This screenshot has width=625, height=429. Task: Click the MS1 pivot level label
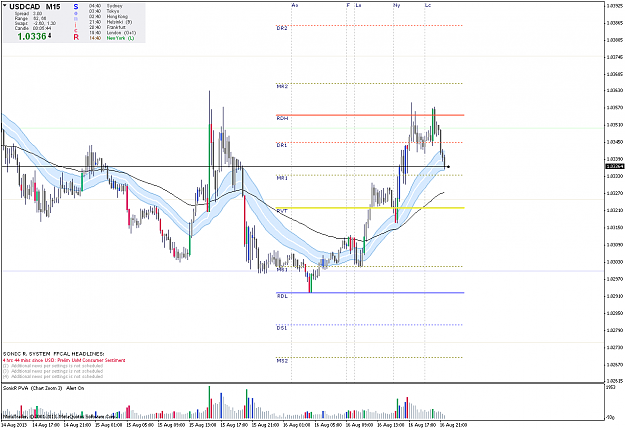tap(282, 270)
